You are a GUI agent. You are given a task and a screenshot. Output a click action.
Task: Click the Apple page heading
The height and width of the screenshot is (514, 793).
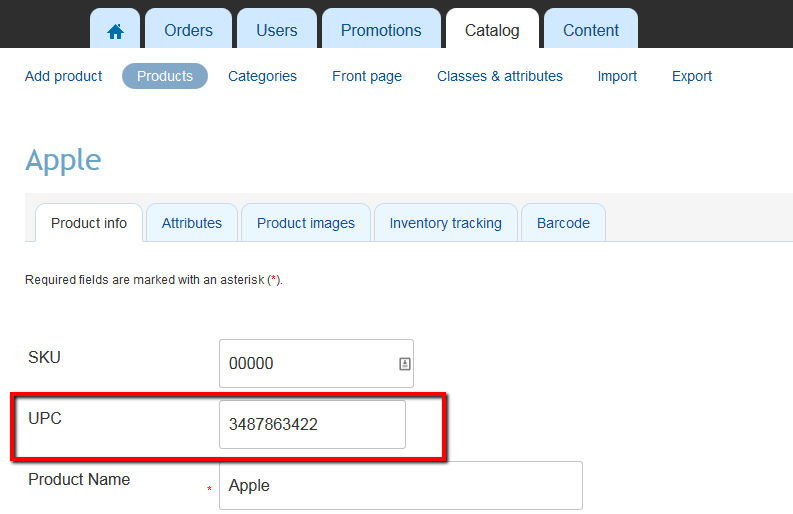63,161
